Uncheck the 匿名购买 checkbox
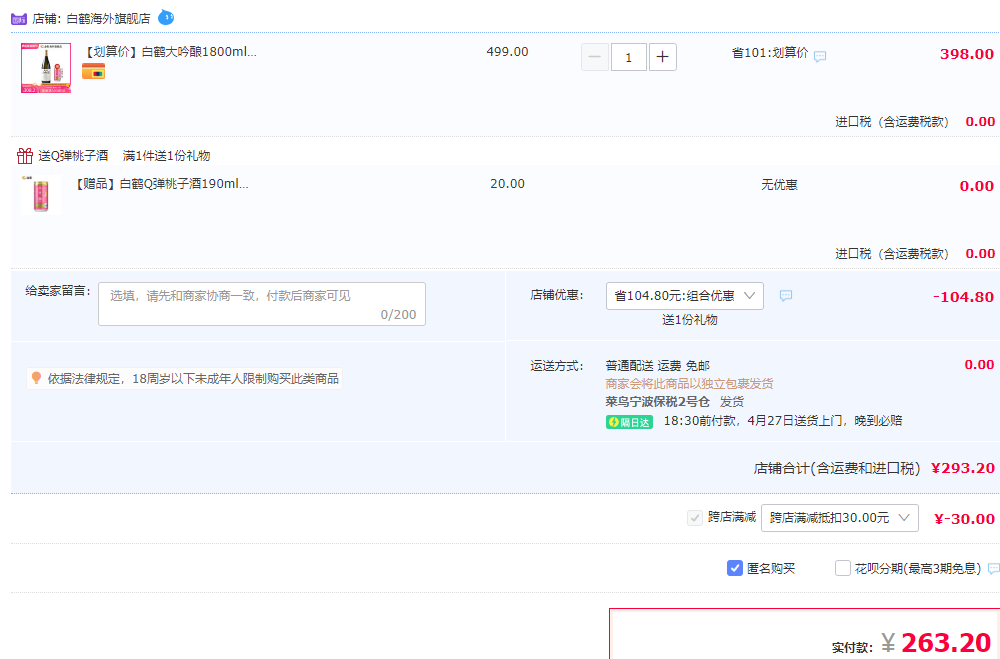The width and height of the screenshot is (1000, 659). (x=735, y=568)
